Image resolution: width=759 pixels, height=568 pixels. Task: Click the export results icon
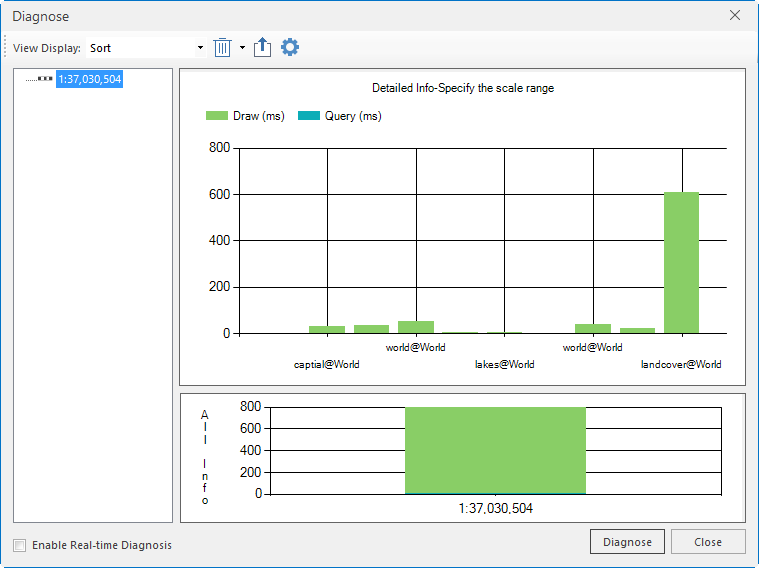tap(263, 48)
